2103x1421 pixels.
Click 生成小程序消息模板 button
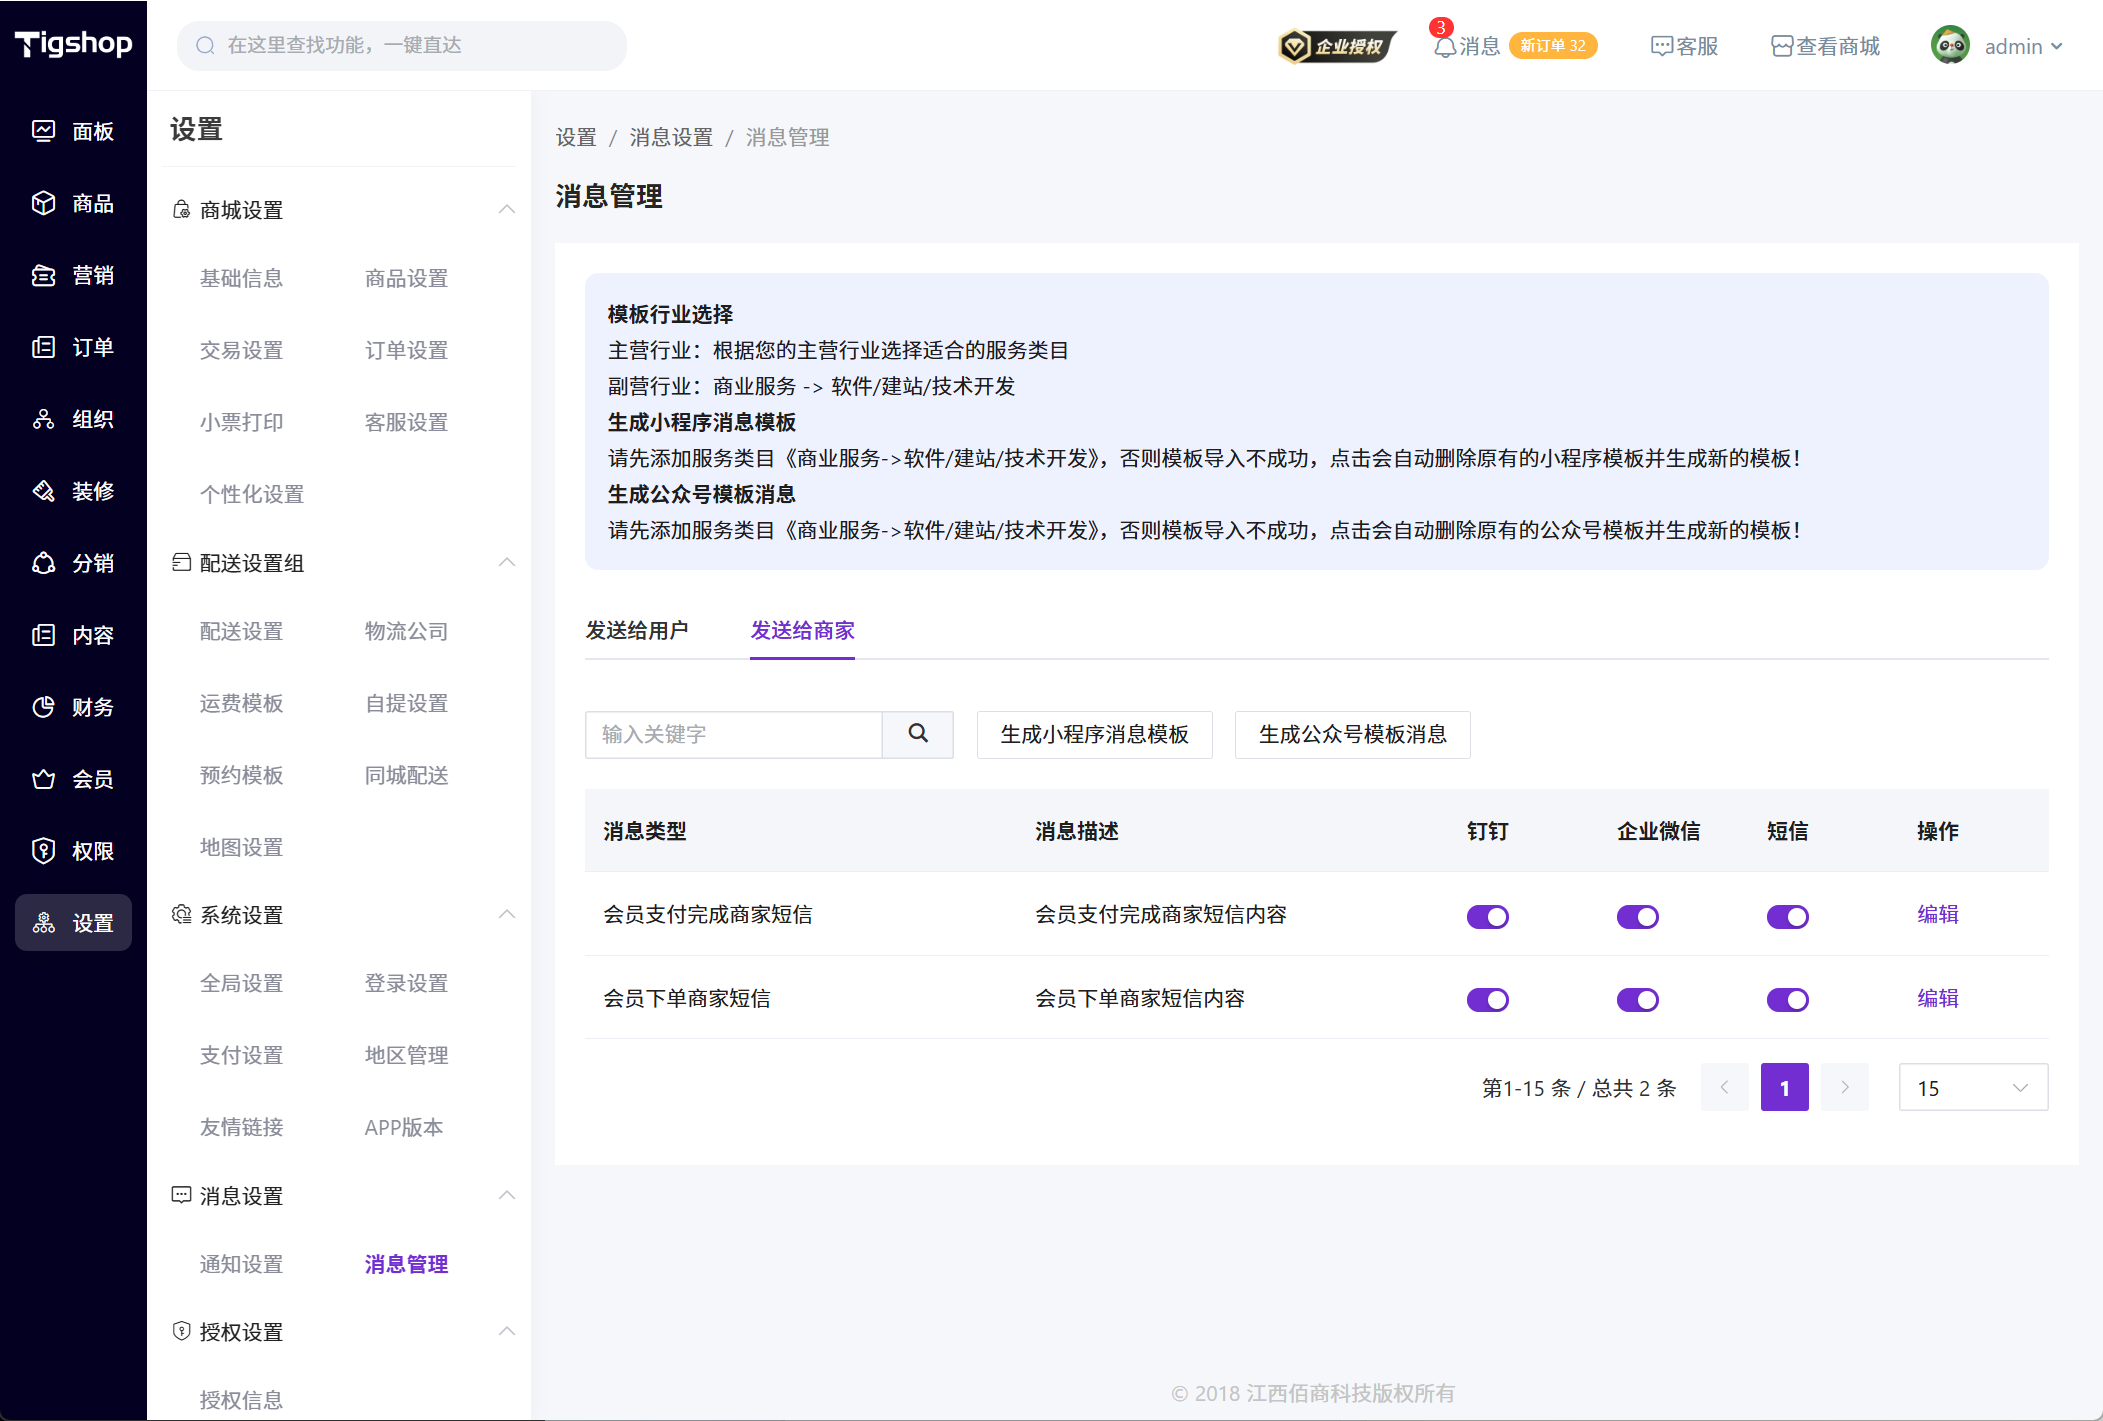click(x=1094, y=734)
